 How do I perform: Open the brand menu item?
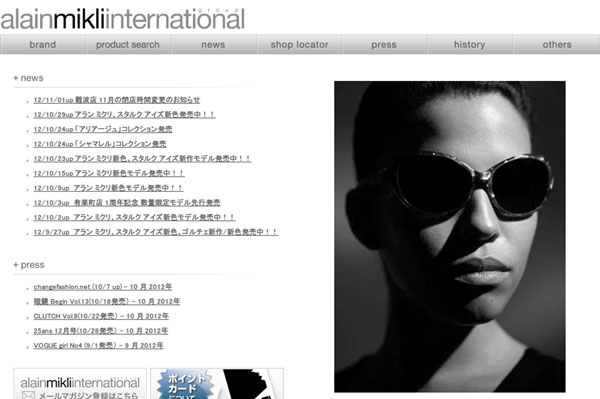tap(42, 44)
